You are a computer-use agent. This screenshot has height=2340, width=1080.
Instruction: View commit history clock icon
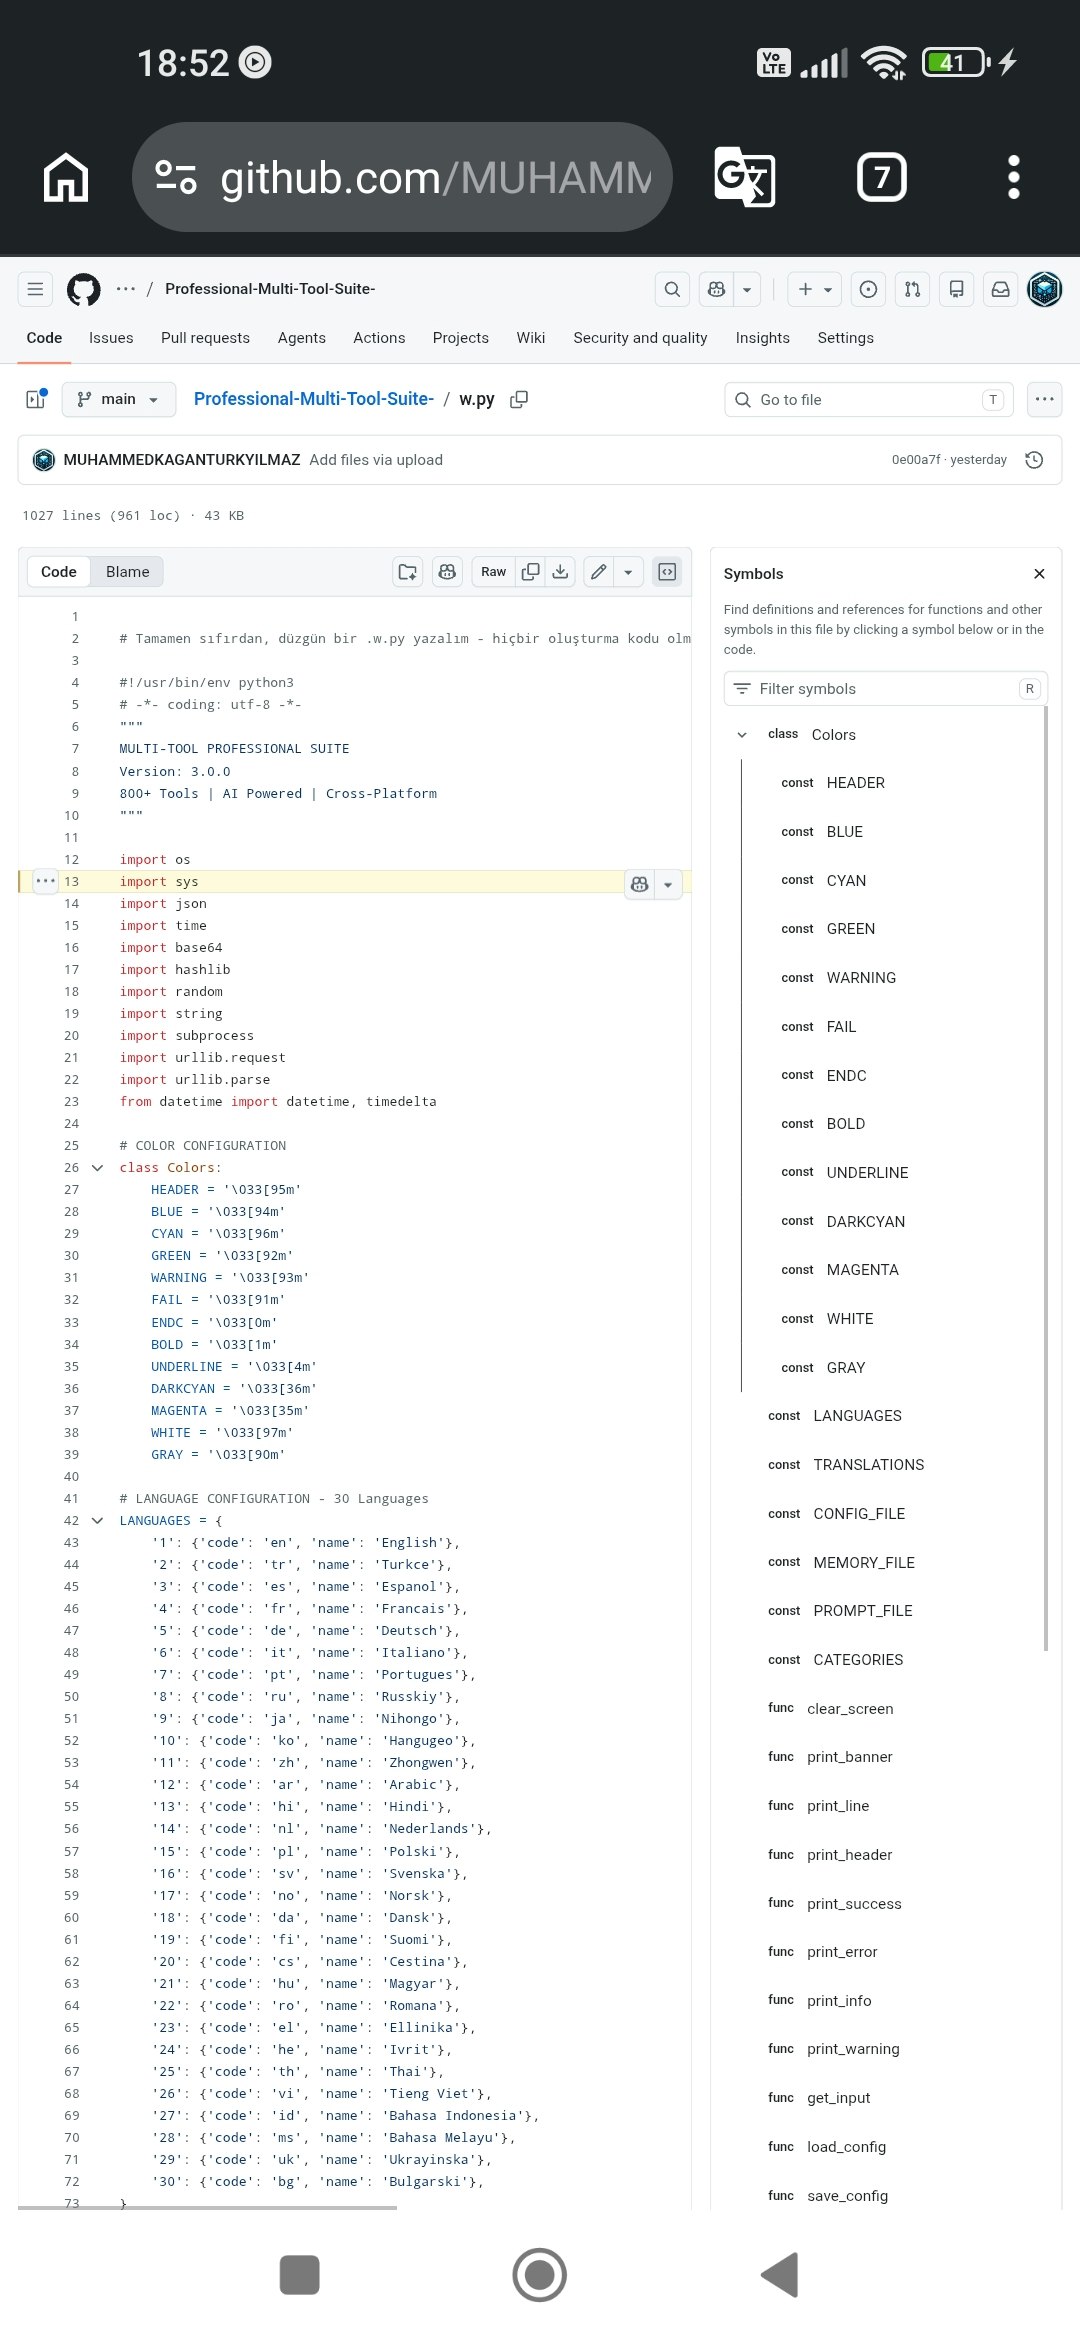tap(1034, 460)
